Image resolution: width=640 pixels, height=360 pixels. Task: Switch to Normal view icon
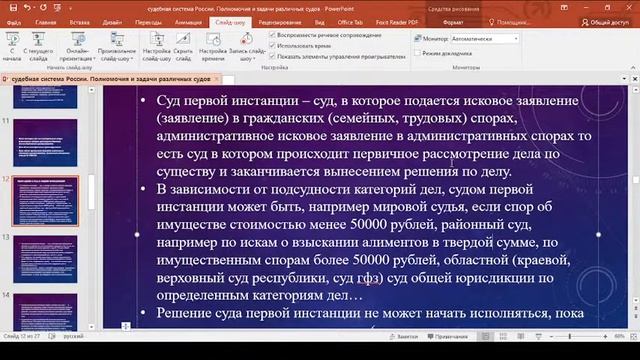tap(485, 336)
